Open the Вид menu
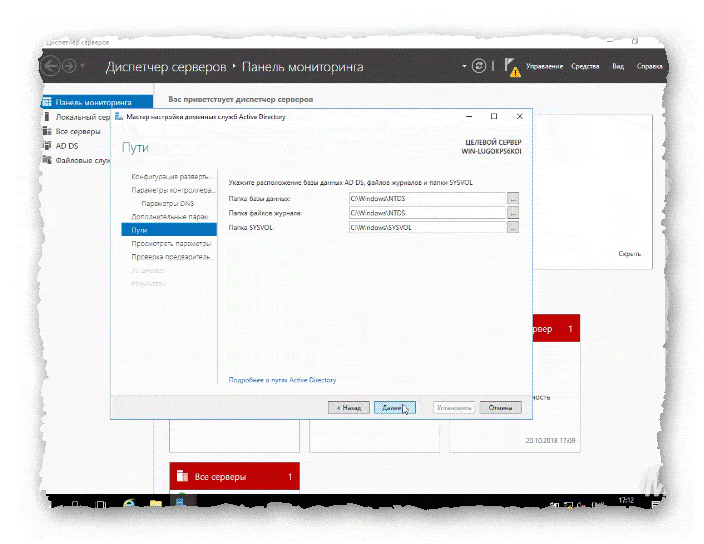Viewport: 704px width, 544px height. 618,66
